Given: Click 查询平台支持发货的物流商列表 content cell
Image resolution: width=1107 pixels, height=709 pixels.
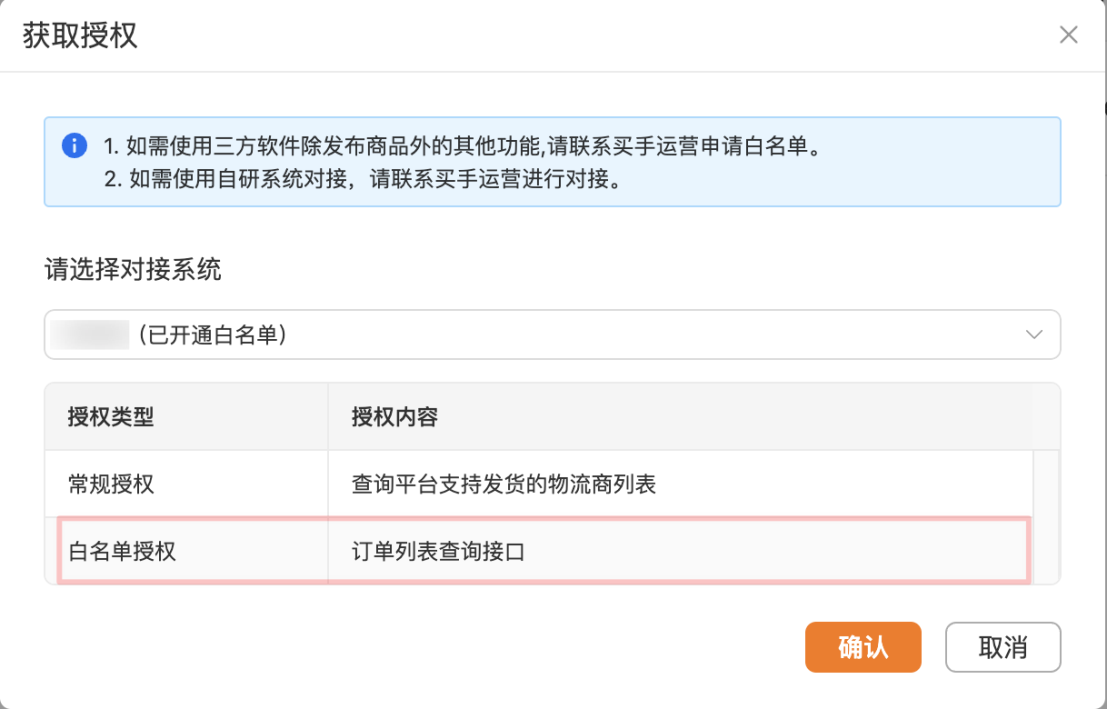Looking at the screenshot, I should [504, 484].
